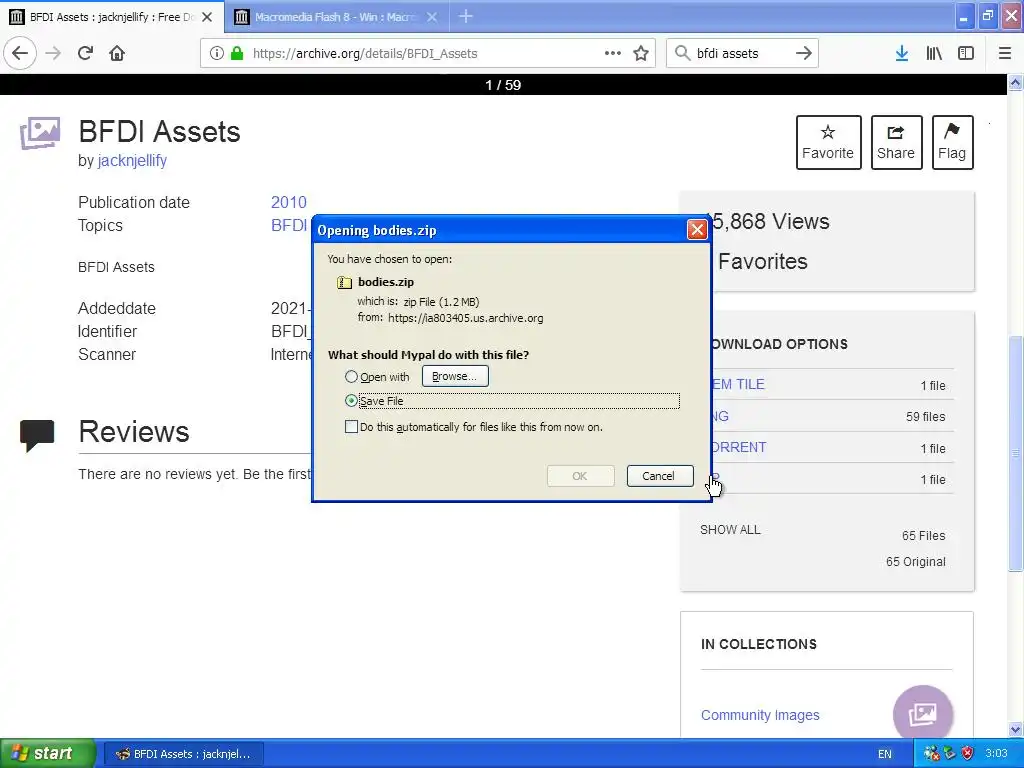Viewport: 1024px width, 768px height.
Task: Reload the current page
Action: tap(85, 53)
